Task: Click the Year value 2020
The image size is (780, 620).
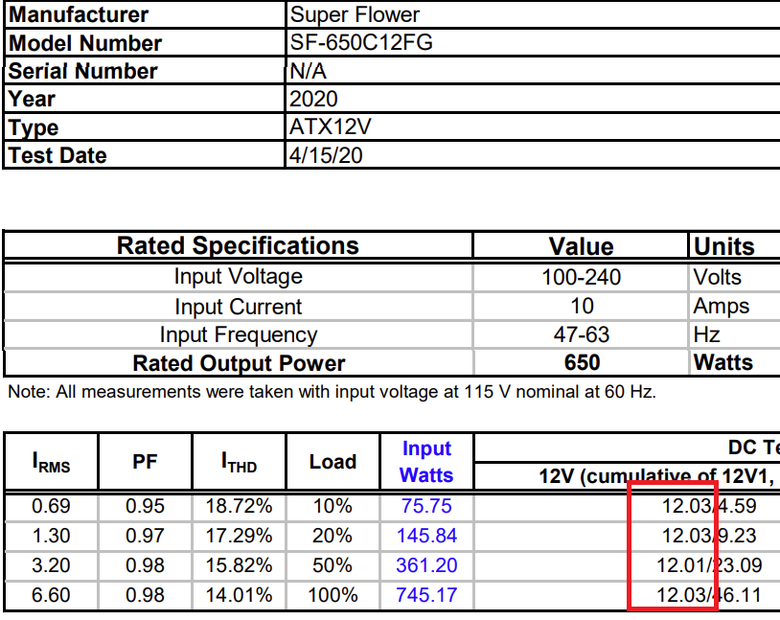Action: pyautogui.click(x=313, y=99)
